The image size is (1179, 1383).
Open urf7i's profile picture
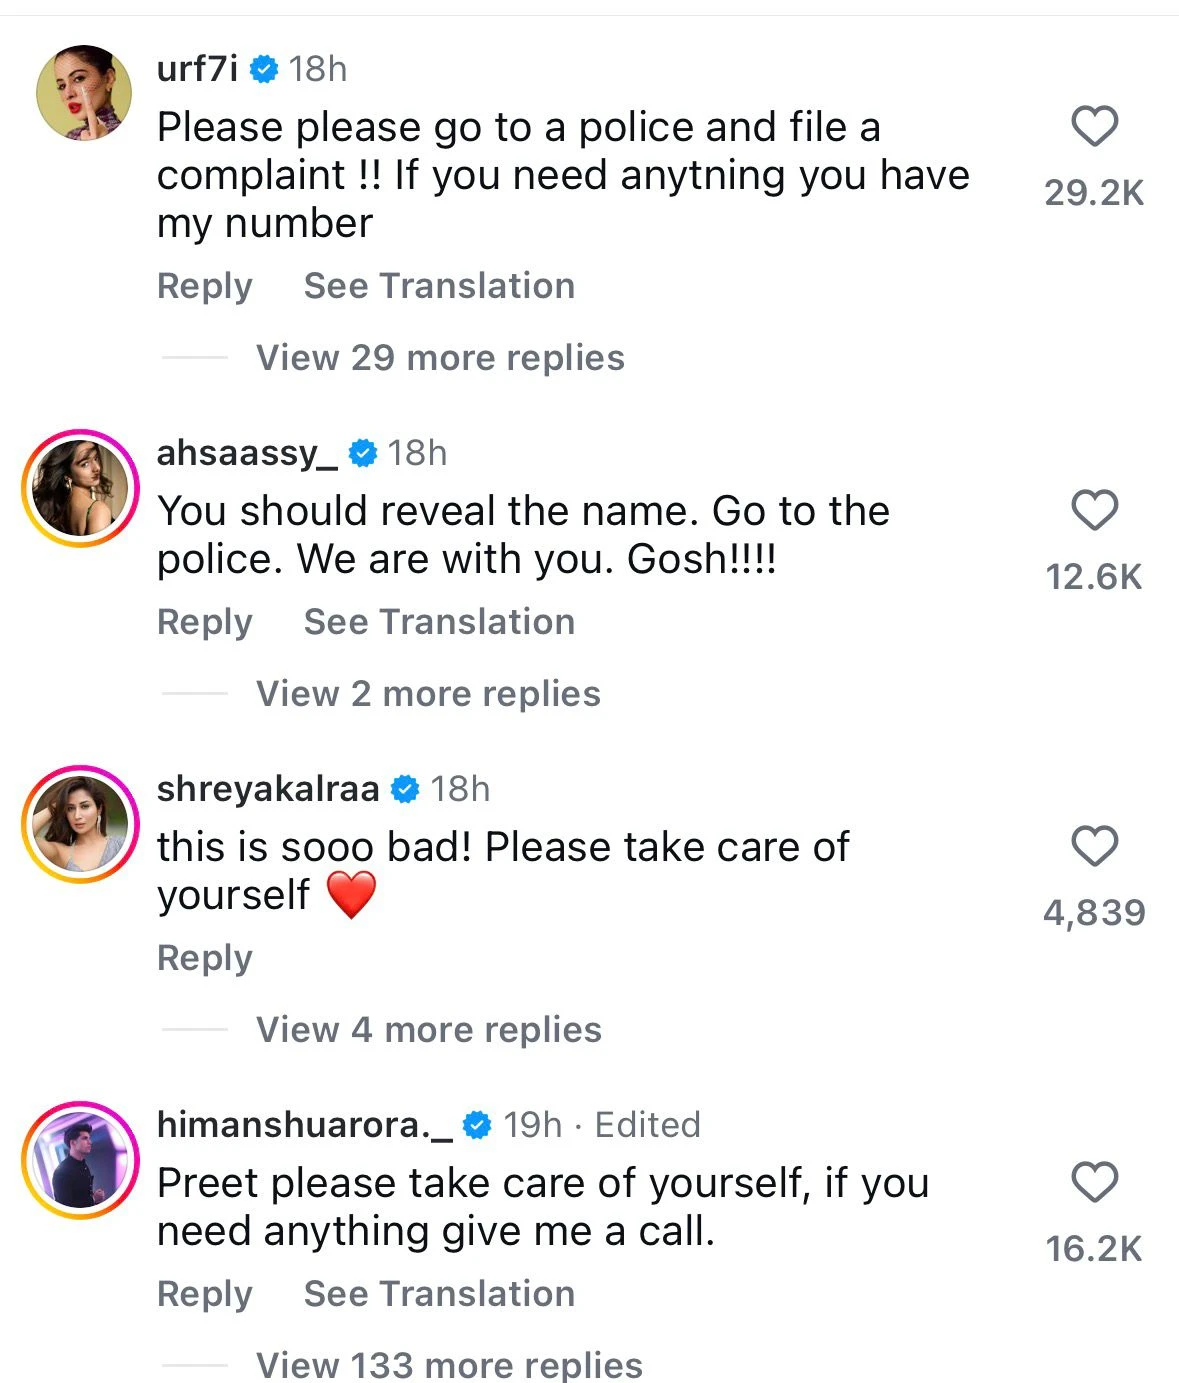[x=84, y=93]
